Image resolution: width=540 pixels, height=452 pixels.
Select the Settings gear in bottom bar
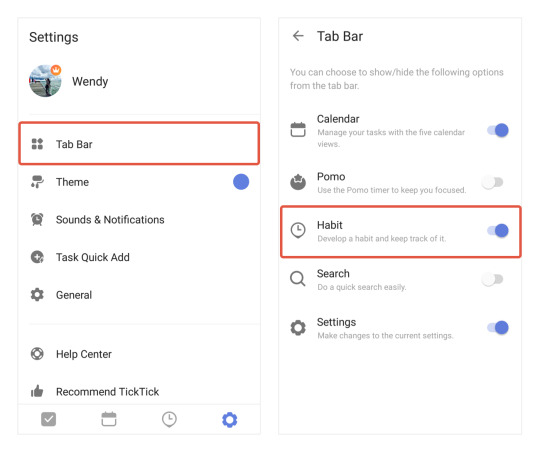pos(230,420)
